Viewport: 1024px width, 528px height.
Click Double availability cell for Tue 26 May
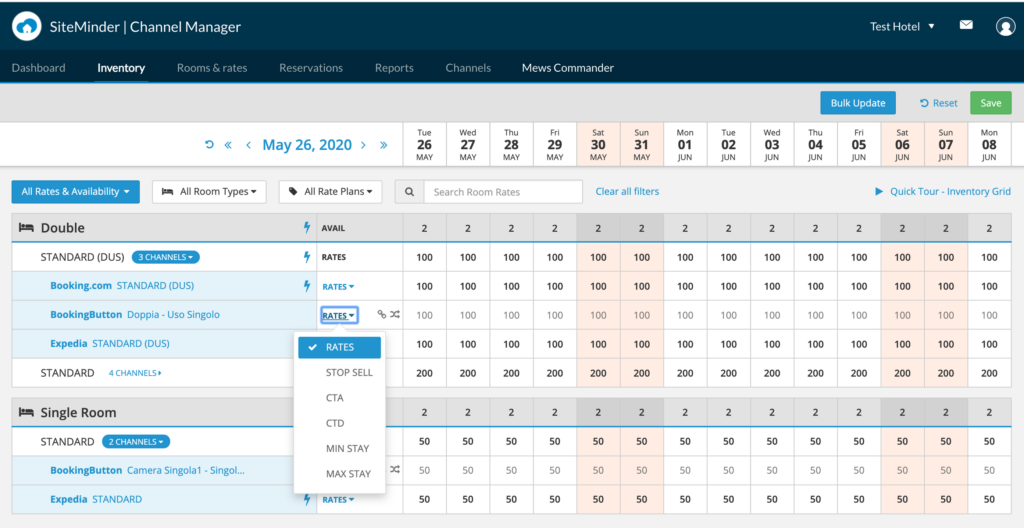424,228
